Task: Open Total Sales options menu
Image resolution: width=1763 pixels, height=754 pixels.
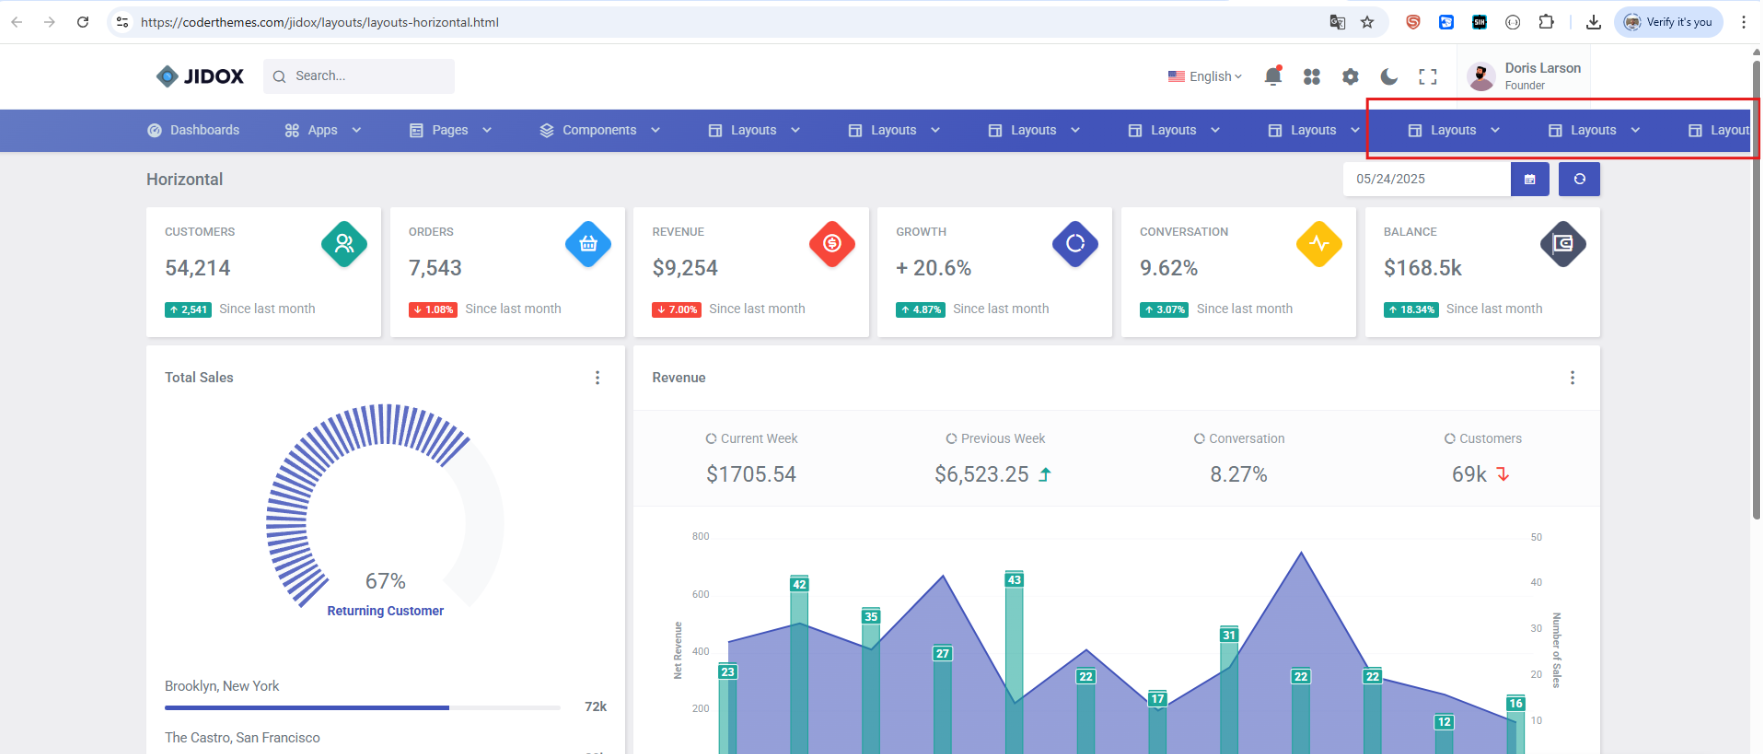Action: [x=598, y=378]
